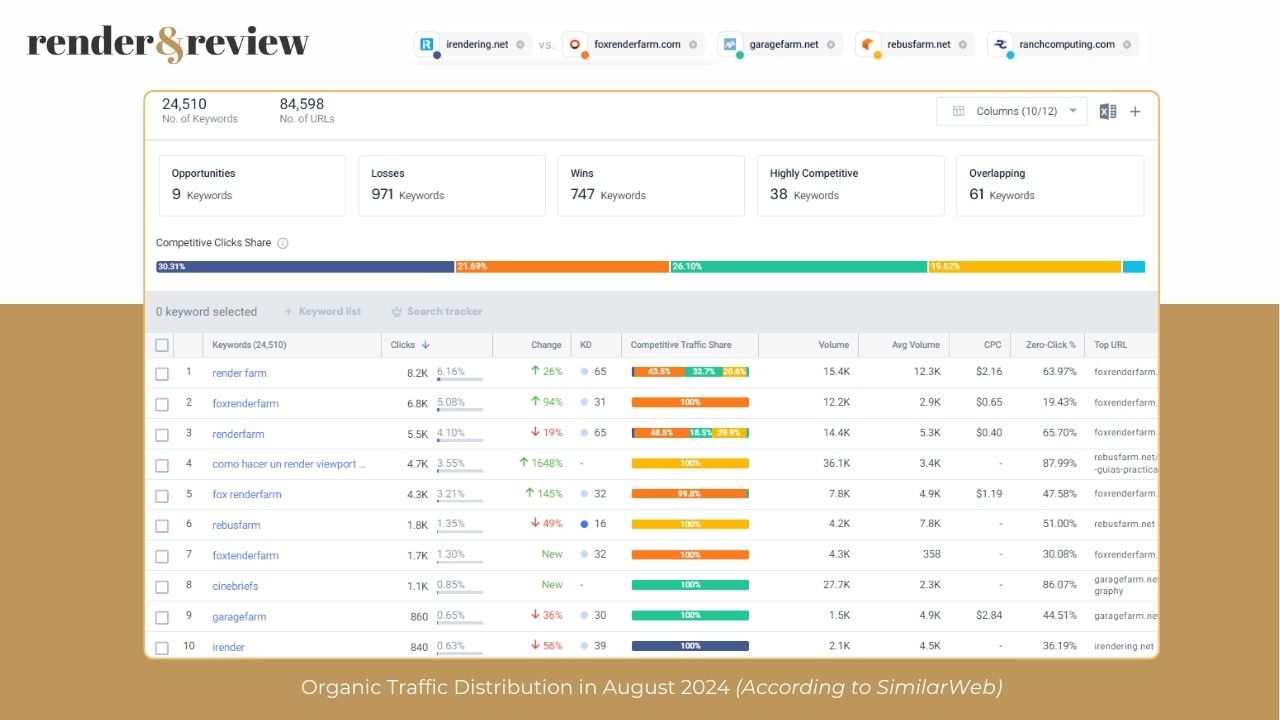
Task: Tick the cinebriefs row checkbox
Action: (x=162, y=586)
